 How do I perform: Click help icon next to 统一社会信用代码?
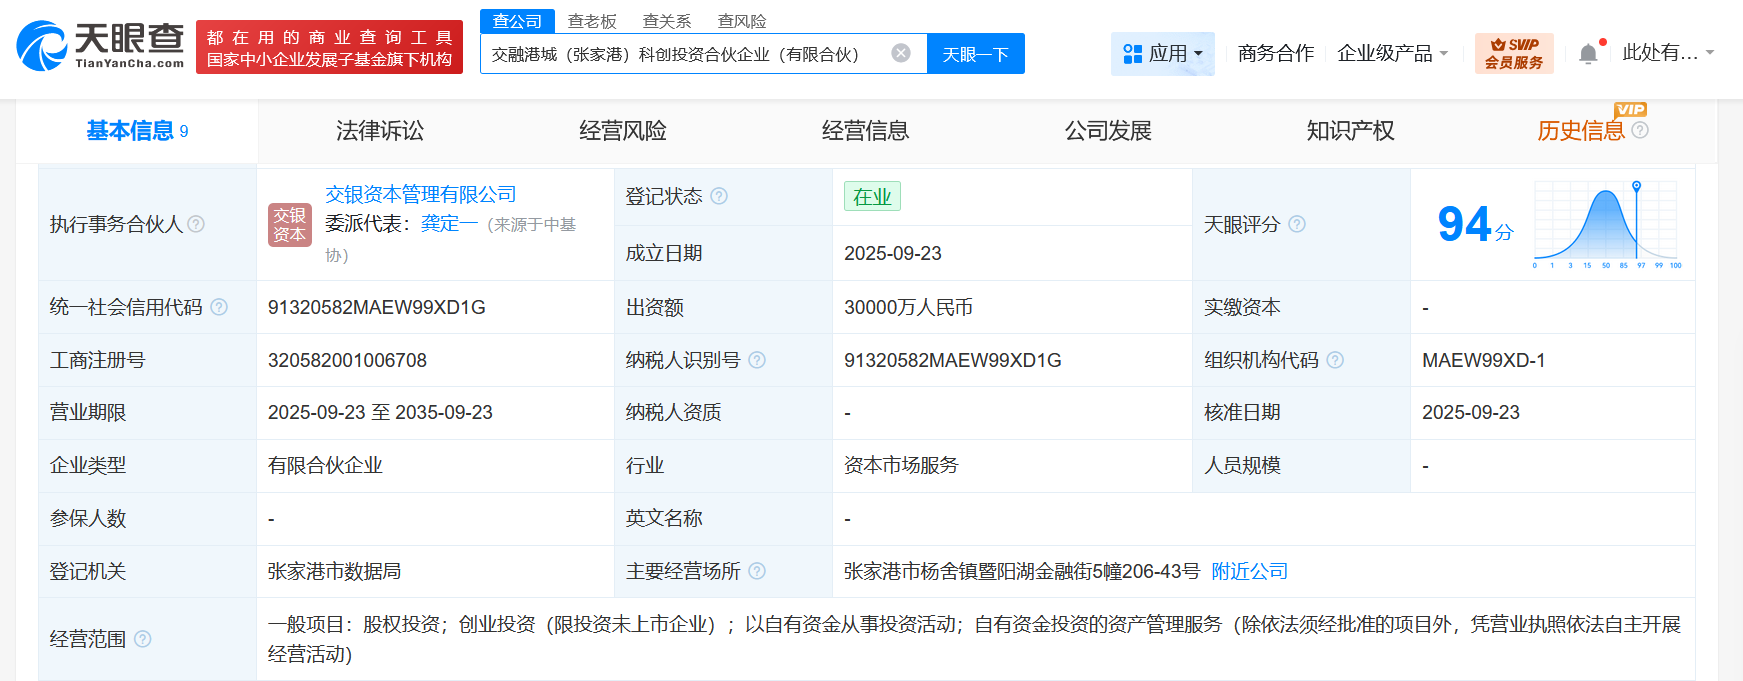(219, 307)
